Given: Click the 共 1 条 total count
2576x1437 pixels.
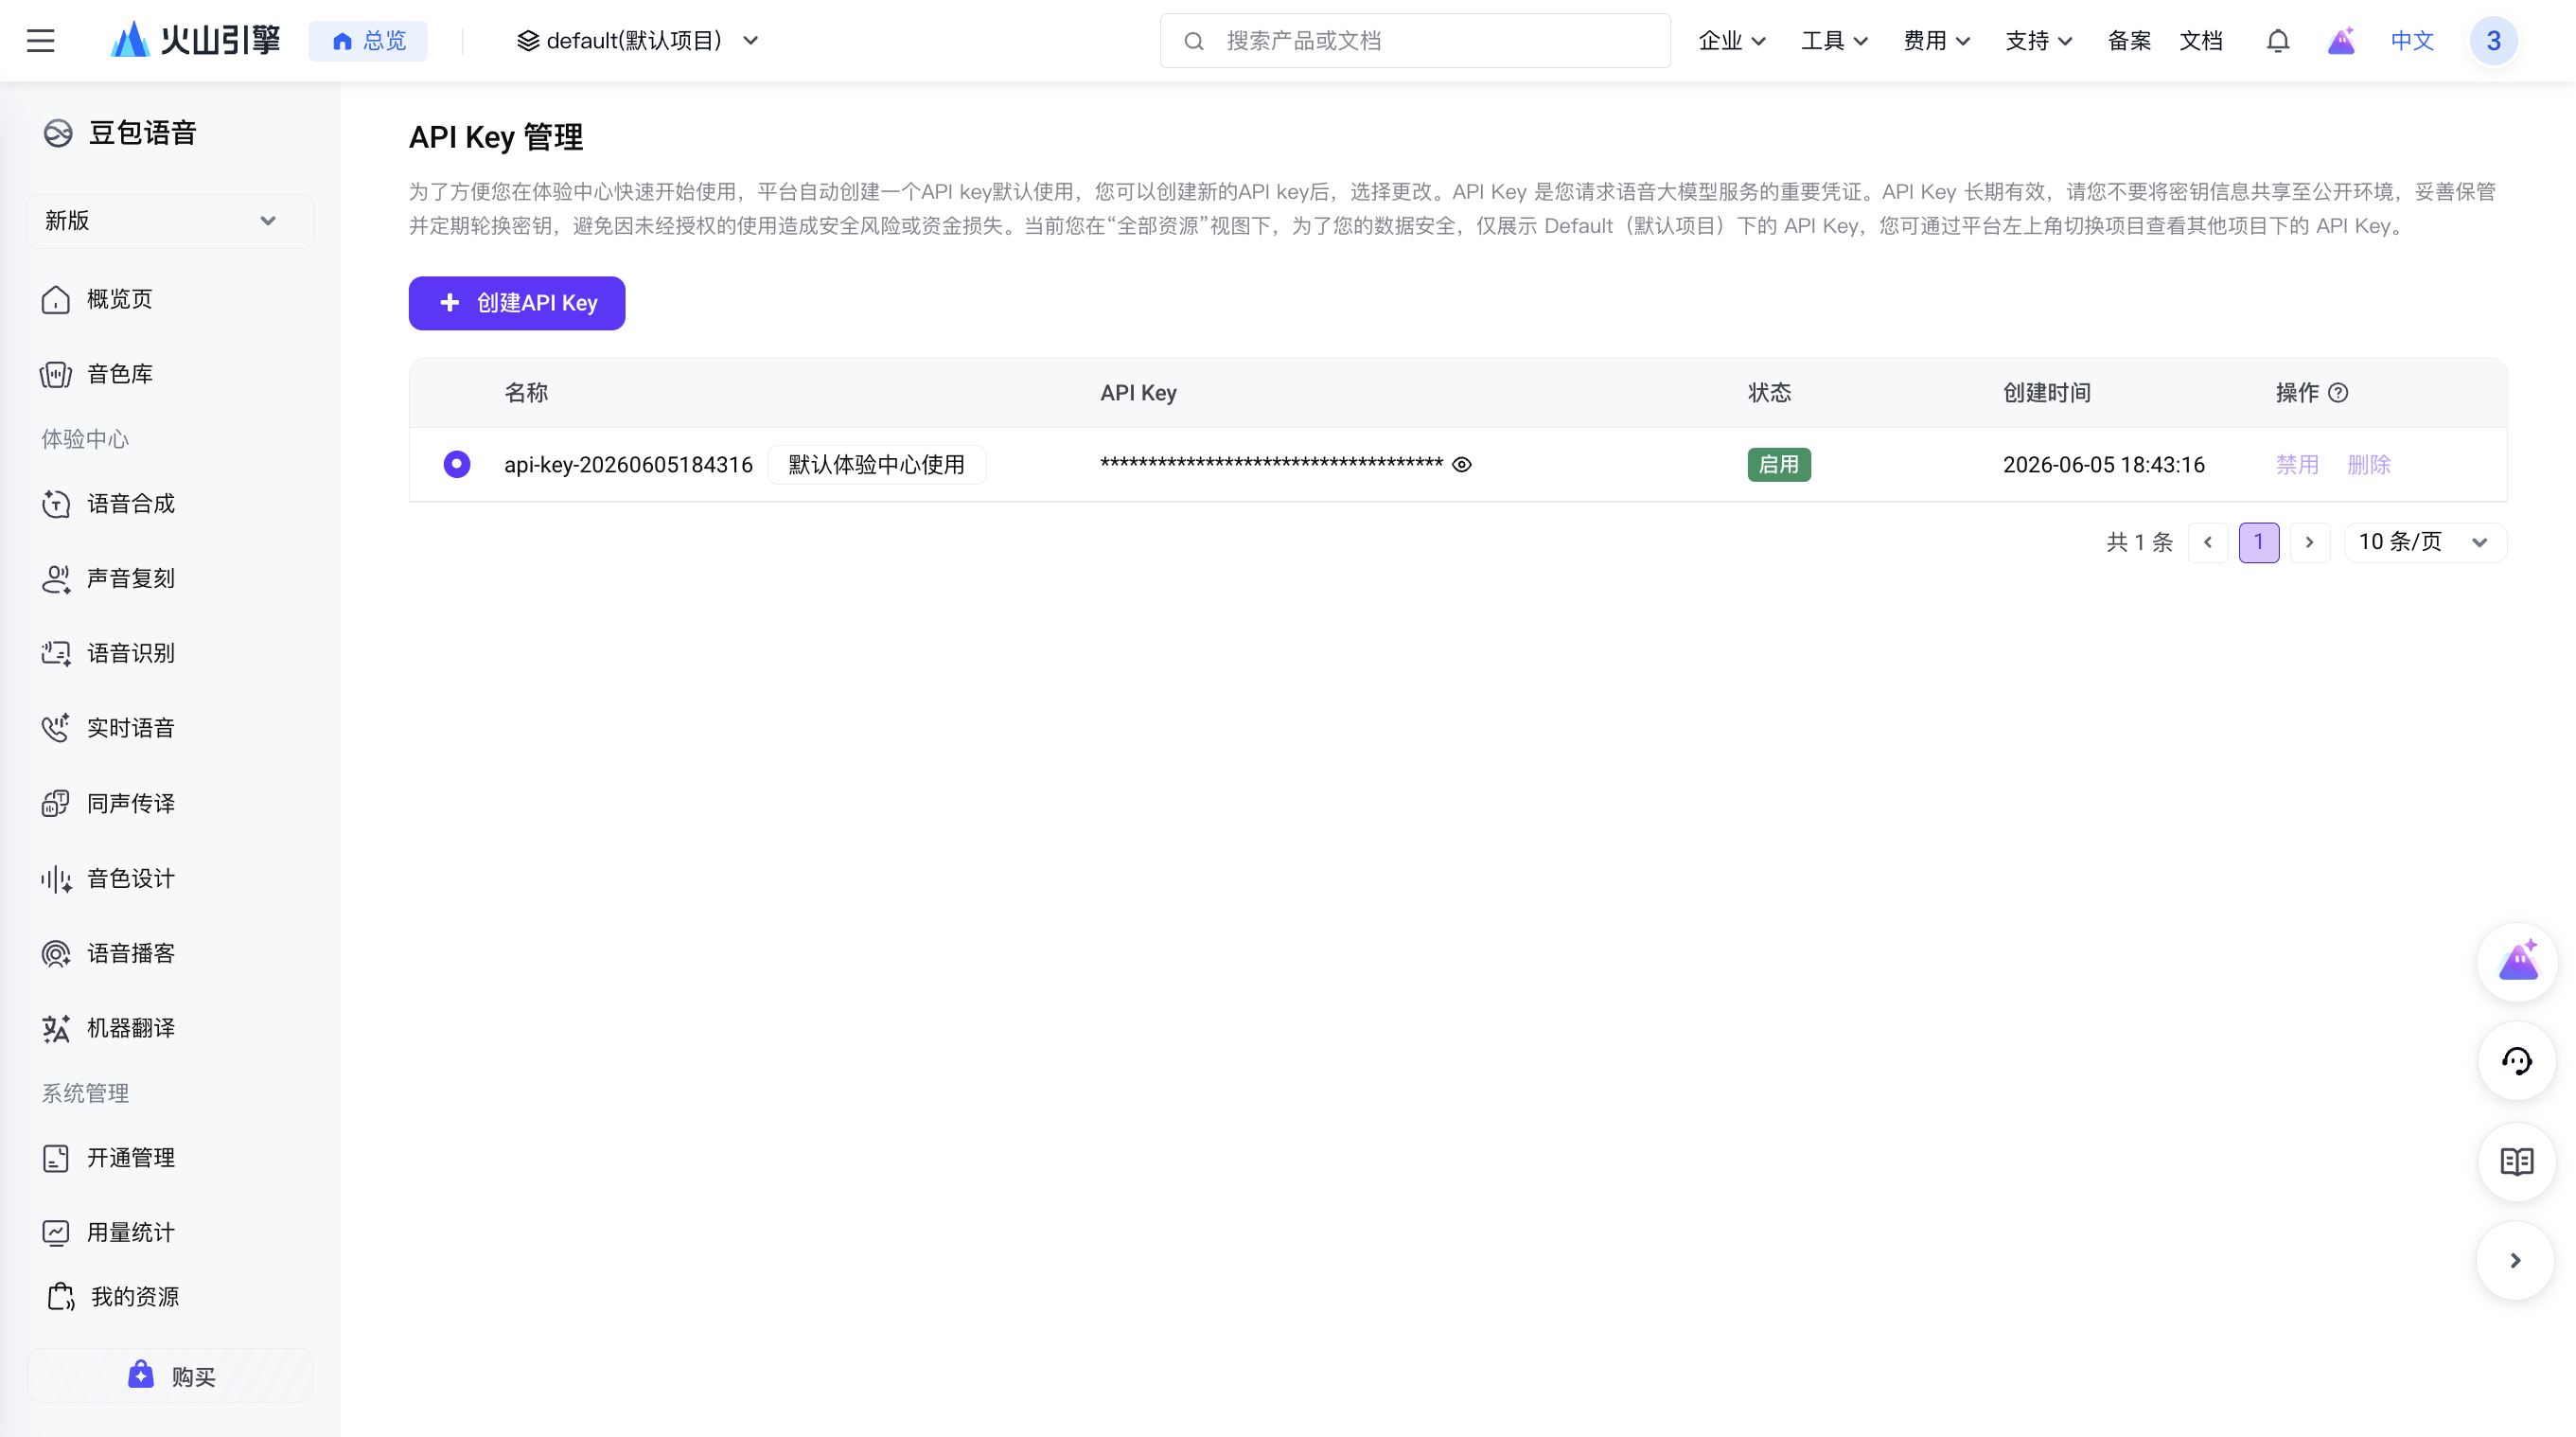Looking at the screenshot, I should click(2139, 542).
